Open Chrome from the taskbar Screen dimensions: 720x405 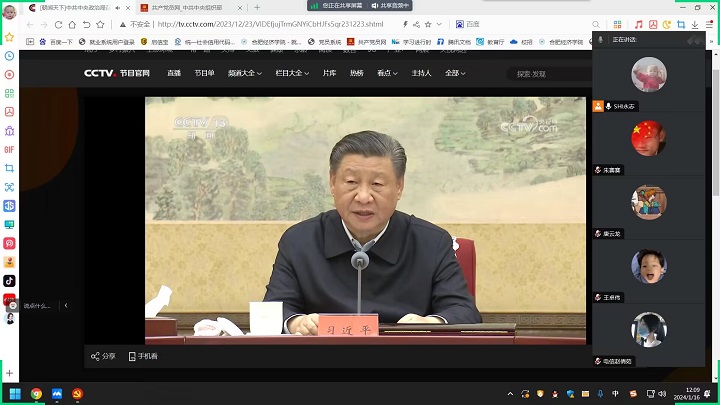click(x=36, y=394)
